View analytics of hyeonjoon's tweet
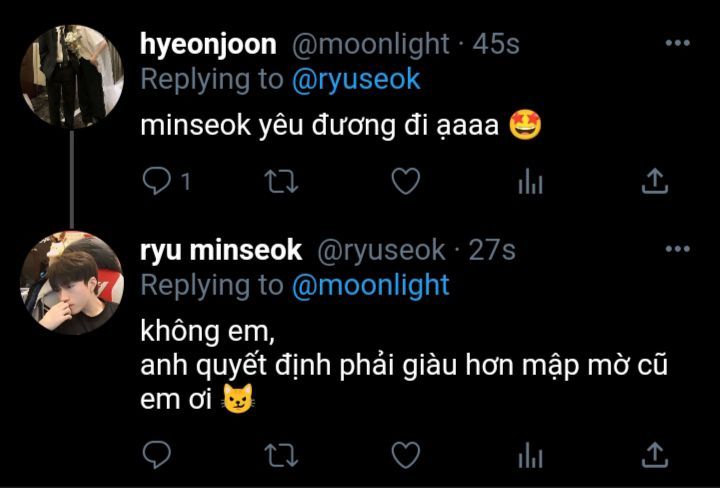 tap(530, 181)
